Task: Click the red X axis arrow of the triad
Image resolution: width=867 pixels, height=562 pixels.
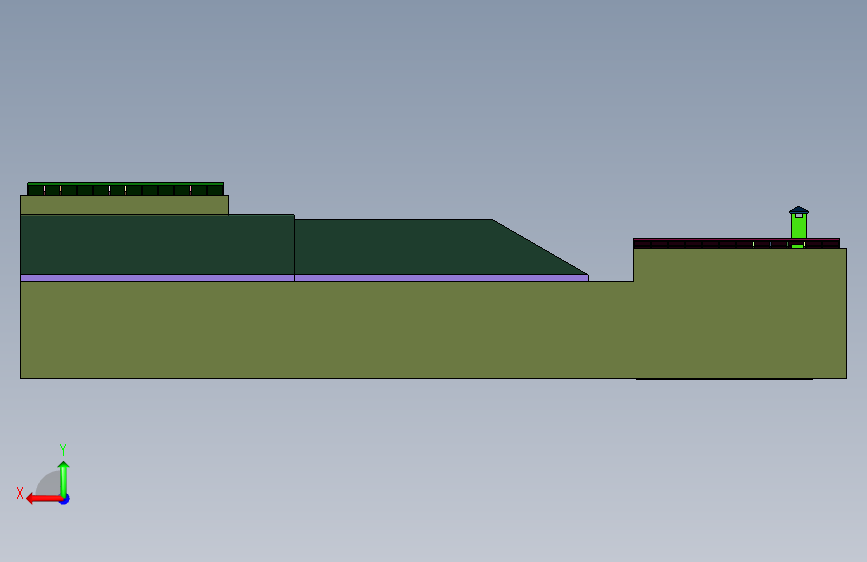Action: 43,499
